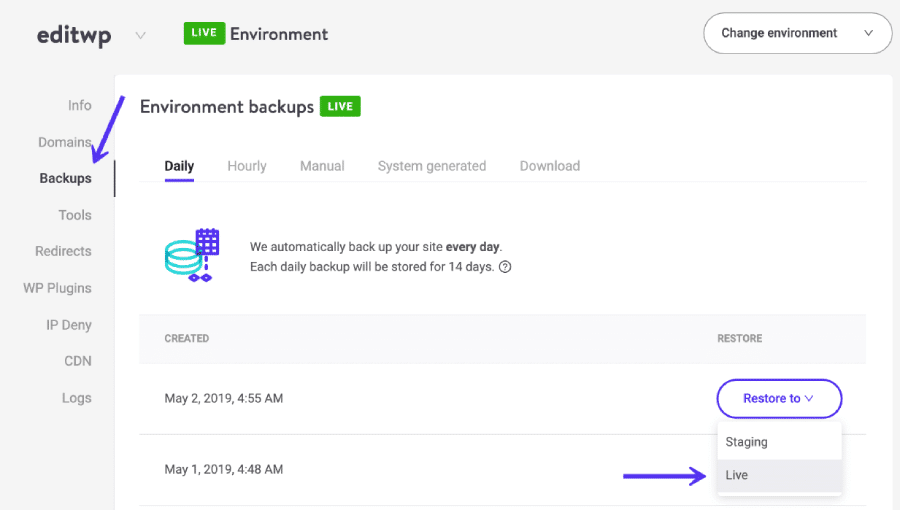Navigate to Redirects in sidebar

click(63, 251)
